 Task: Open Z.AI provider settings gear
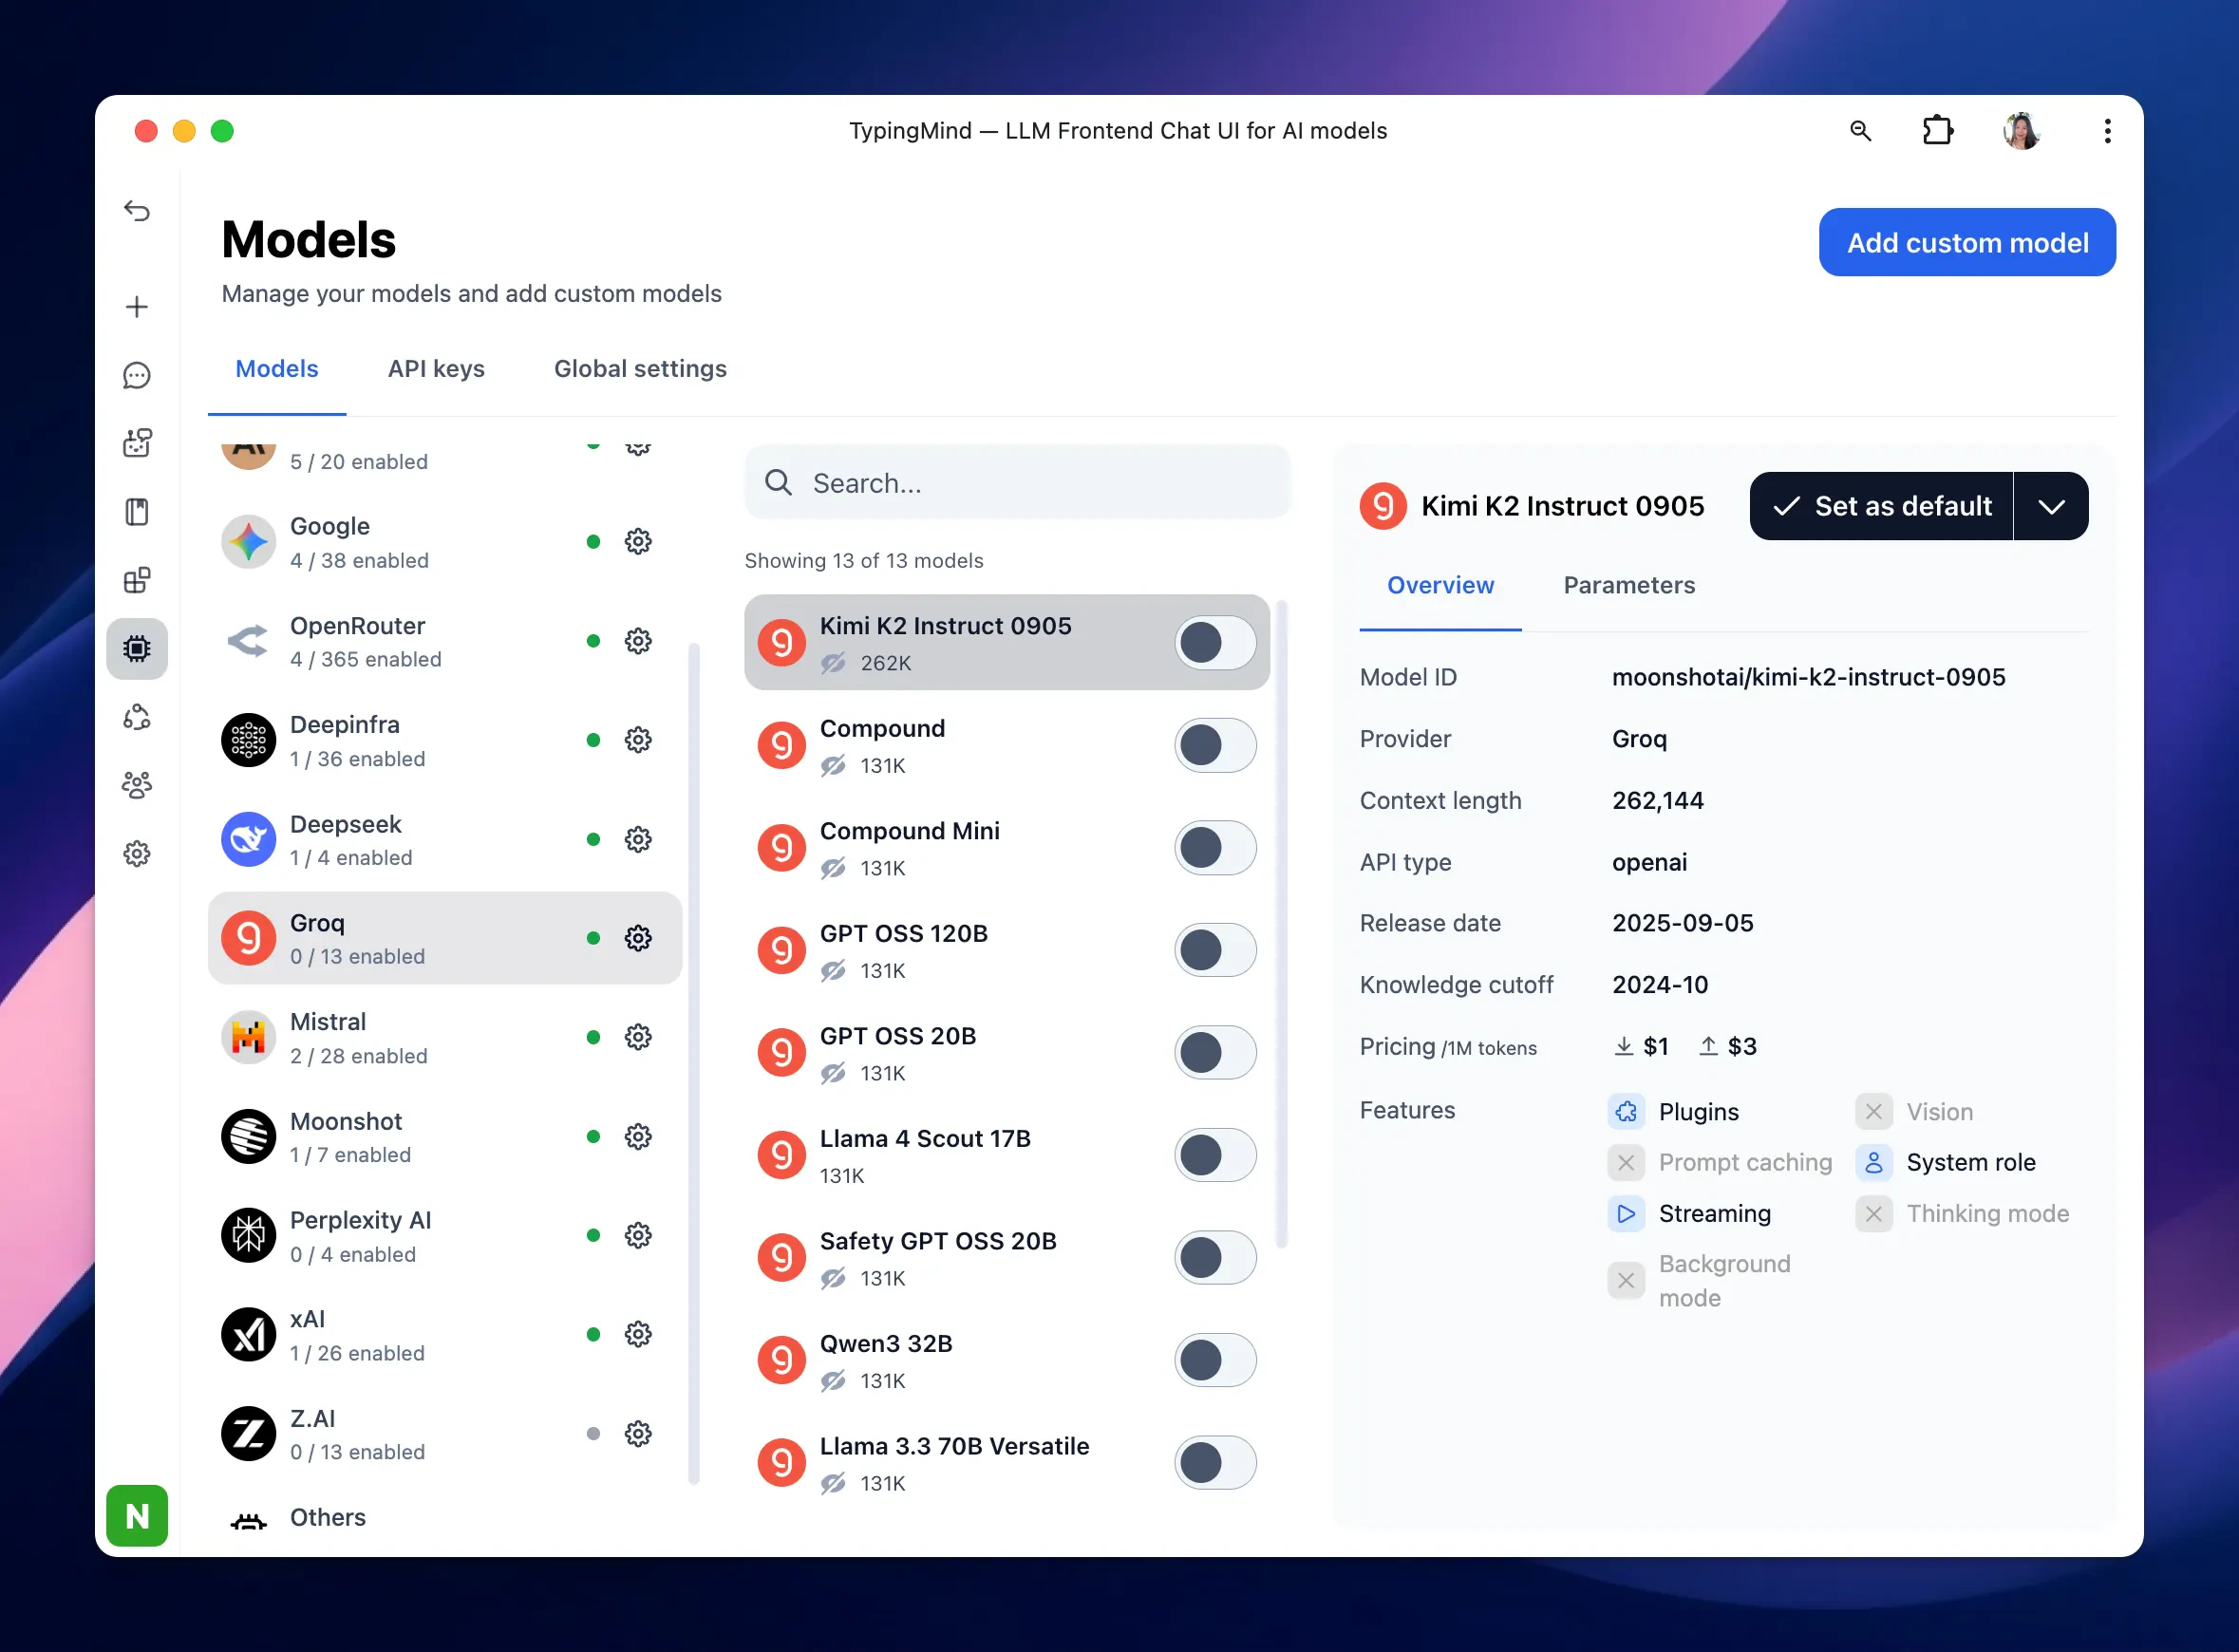638,1434
